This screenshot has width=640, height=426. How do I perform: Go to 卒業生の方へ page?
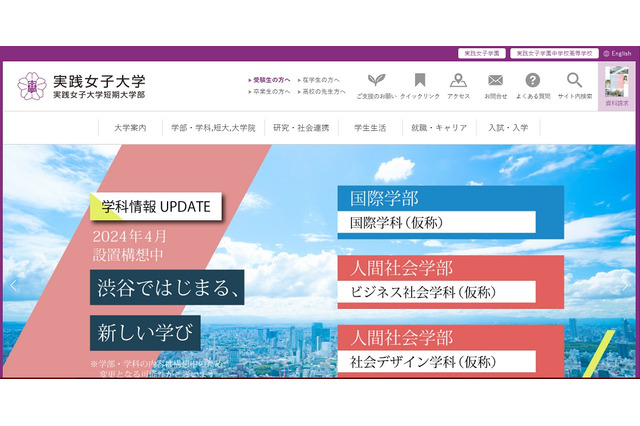click(269, 92)
